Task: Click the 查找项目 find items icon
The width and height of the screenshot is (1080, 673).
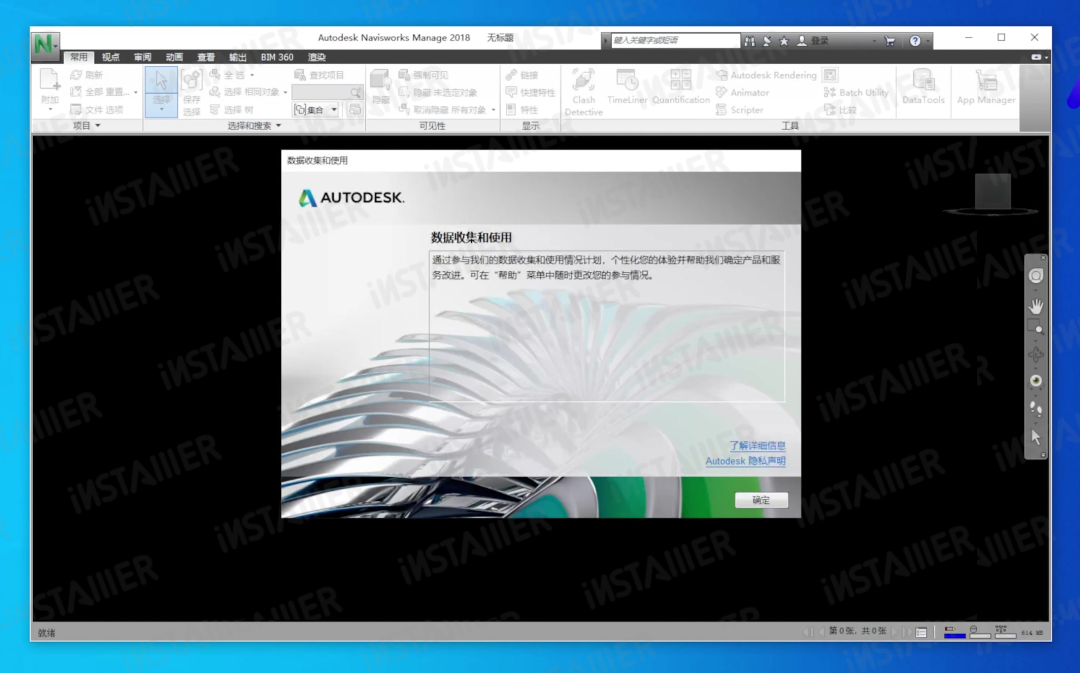Action: pyautogui.click(x=300, y=74)
